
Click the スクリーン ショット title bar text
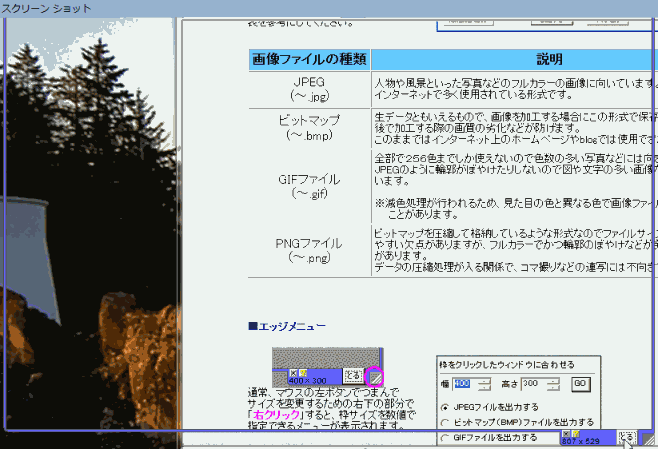click(x=46, y=8)
